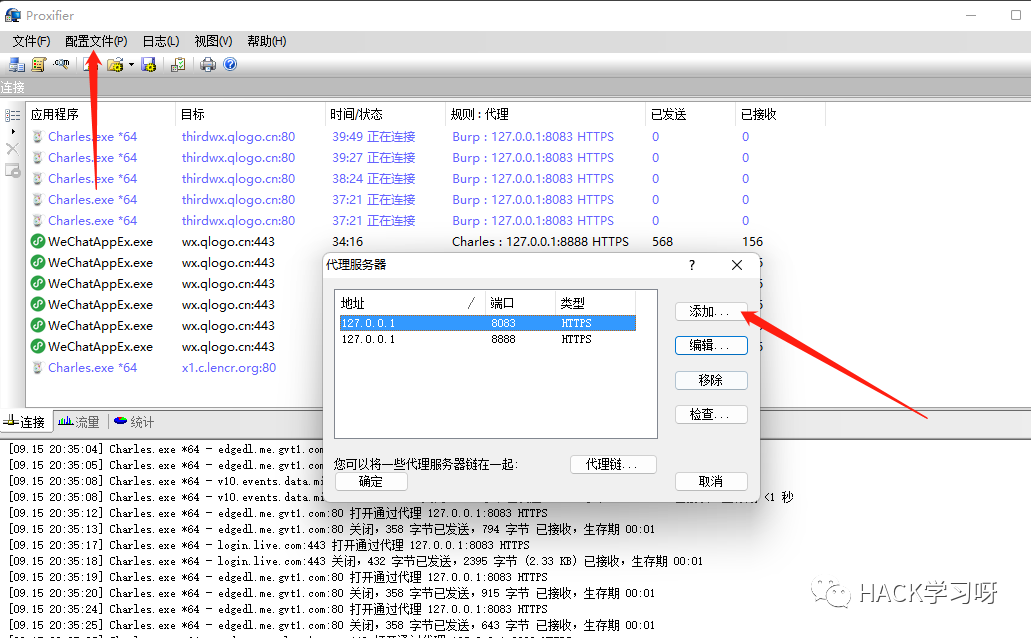The width and height of the screenshot is (1031, 638).
Task: Click the gray X icon in the left strip
Action: pyautogui.click(x=12, y=149)
